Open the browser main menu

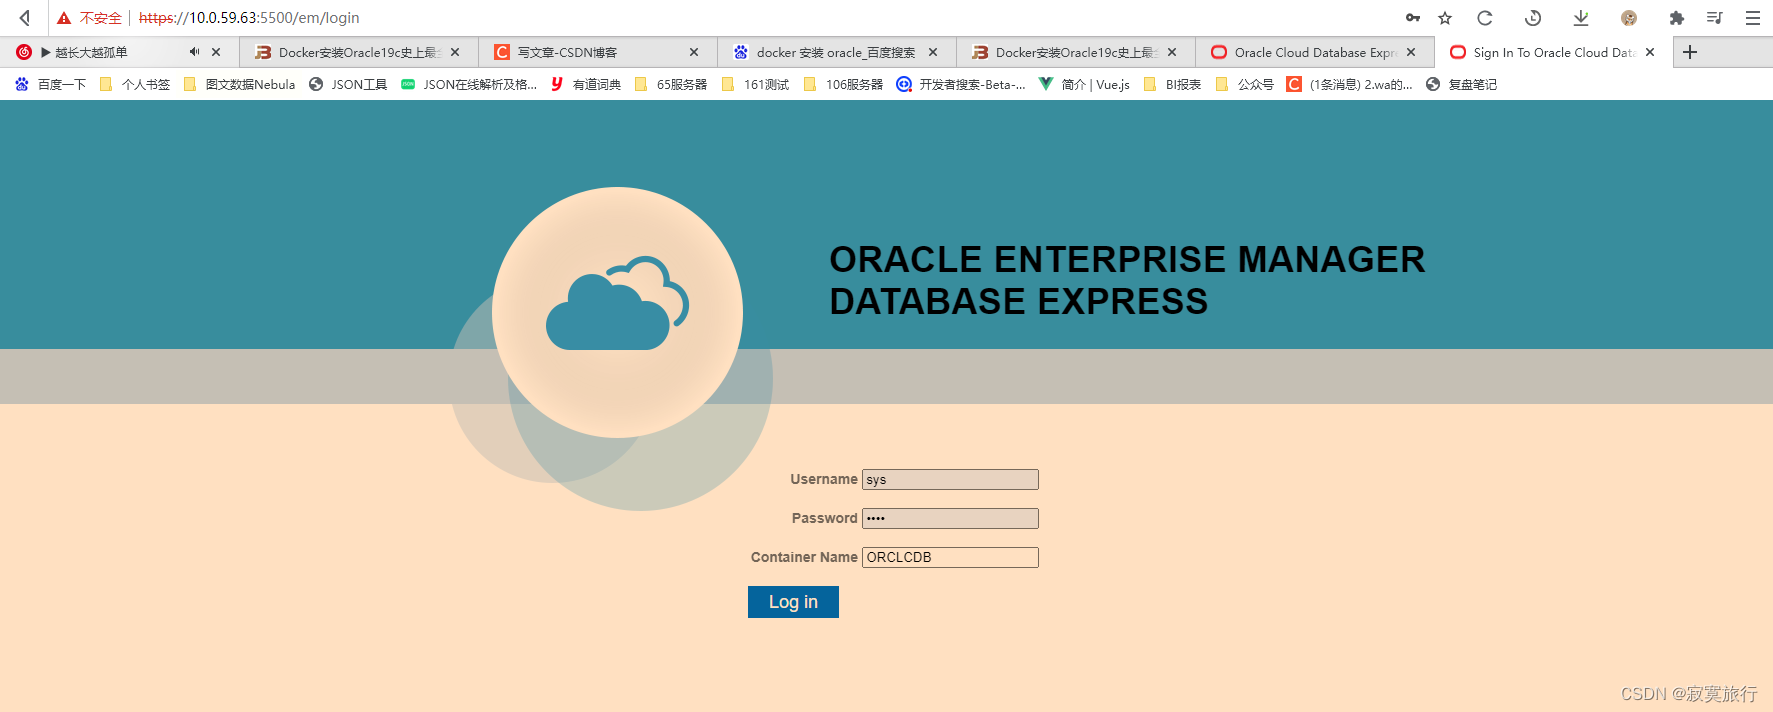[x=1753, y=18]
